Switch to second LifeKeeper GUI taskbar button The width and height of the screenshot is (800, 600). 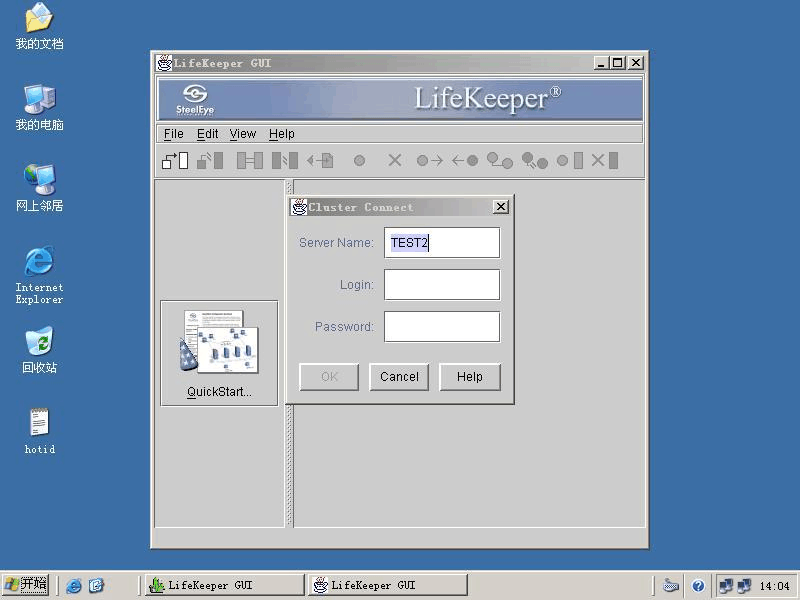pos(388,585)
